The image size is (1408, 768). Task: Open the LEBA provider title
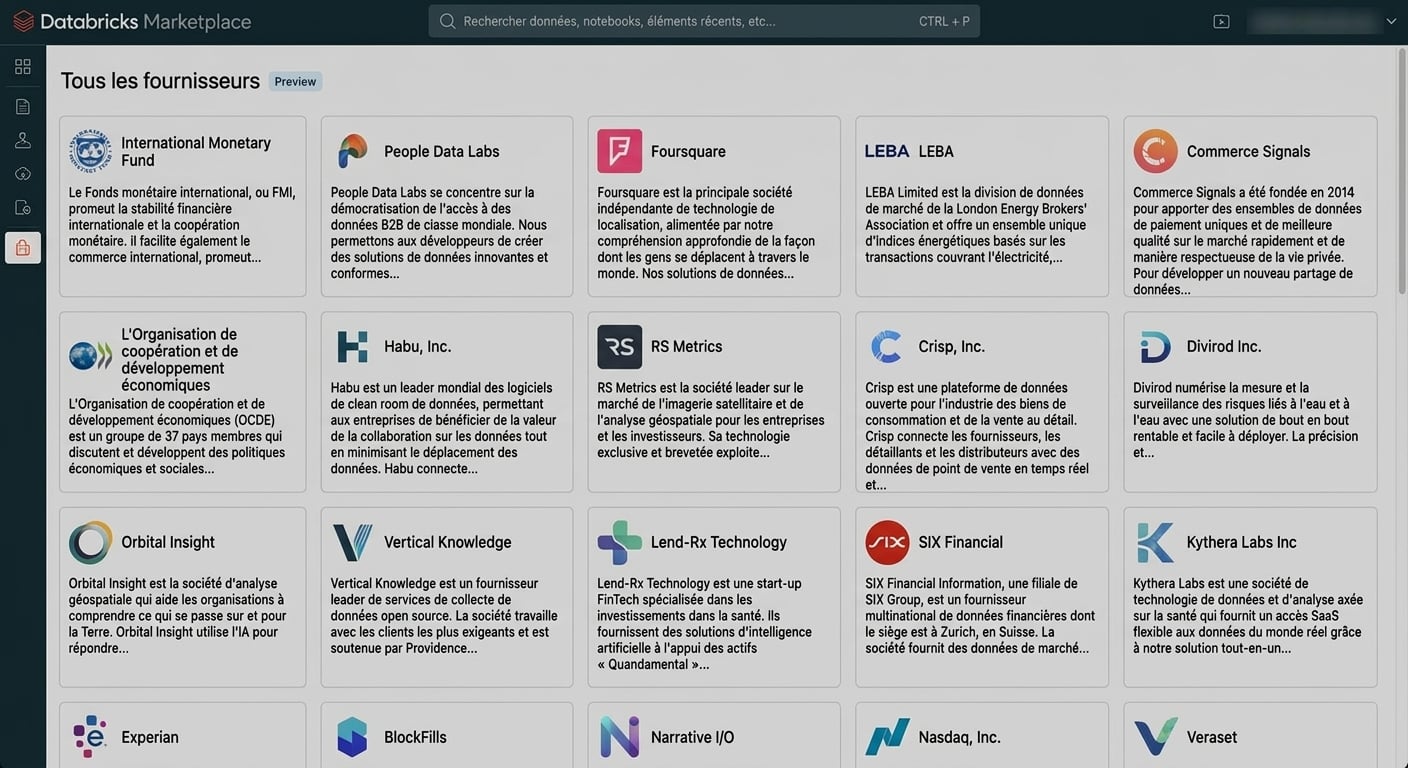click(x=936, y=151)
